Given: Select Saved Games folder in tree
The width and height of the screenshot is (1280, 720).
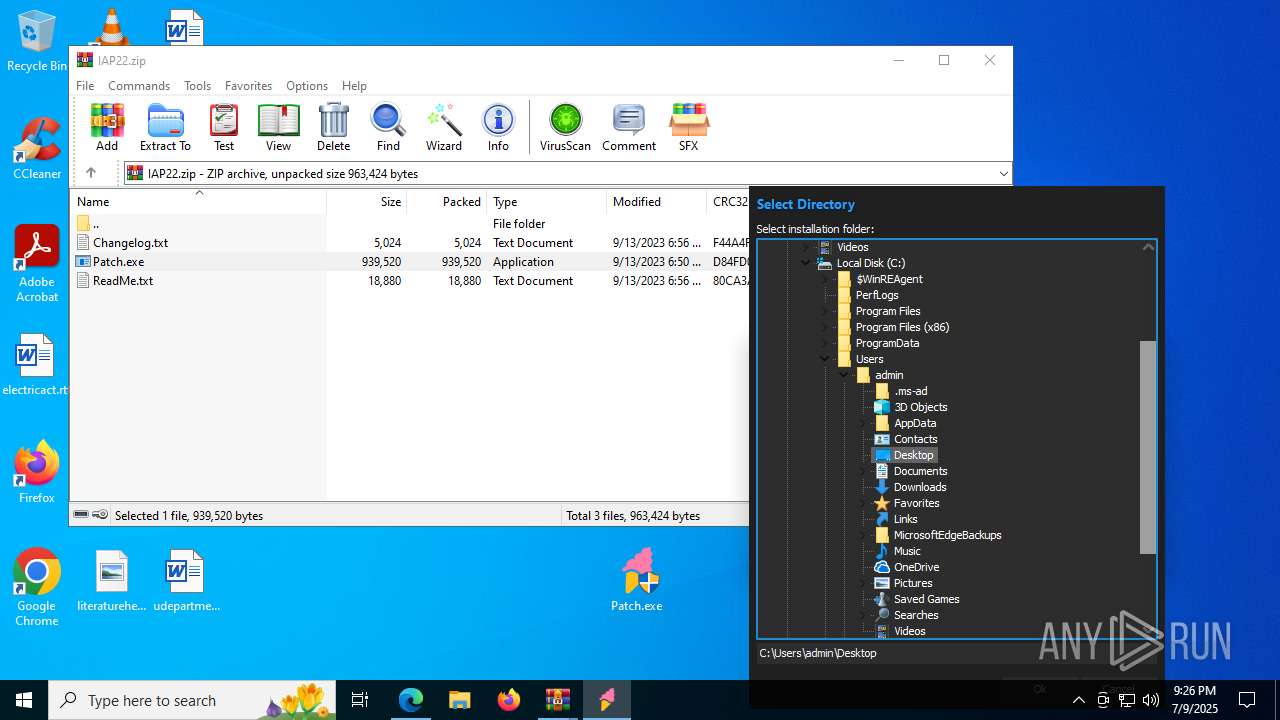Looking at the screenshot, I should coord(926,599).
